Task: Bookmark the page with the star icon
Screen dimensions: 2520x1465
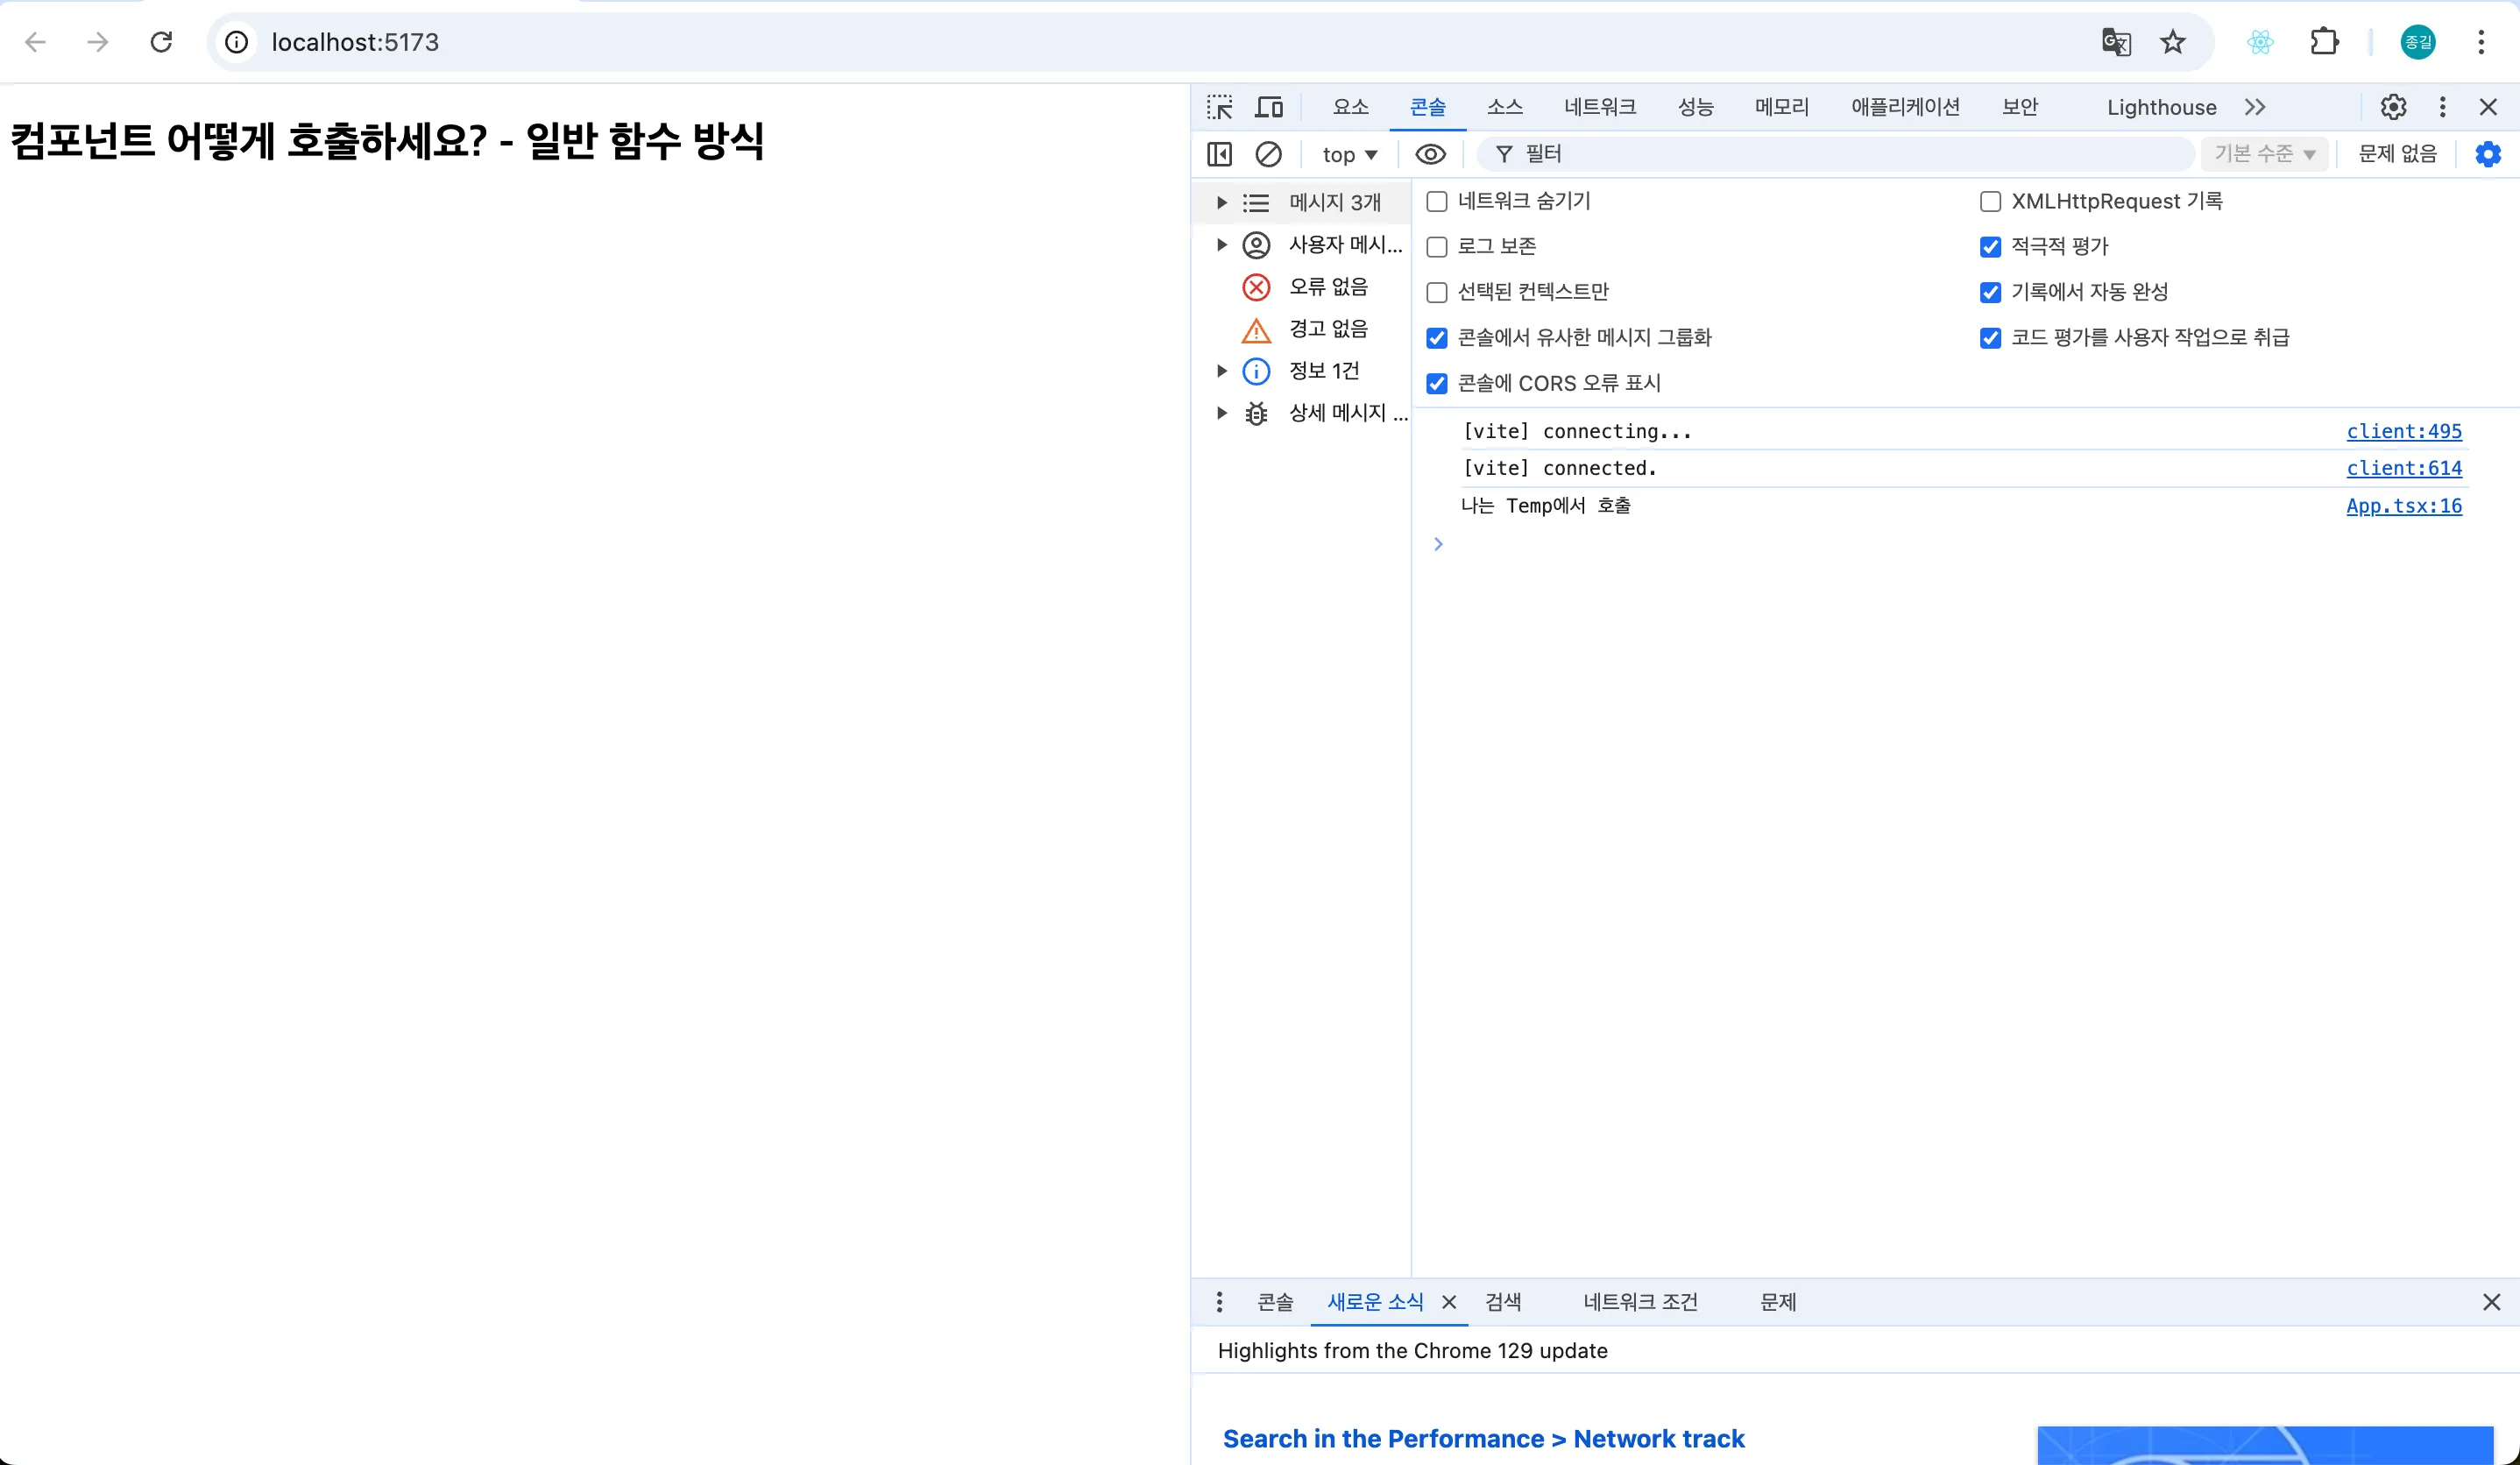Action: (2173, 42)
